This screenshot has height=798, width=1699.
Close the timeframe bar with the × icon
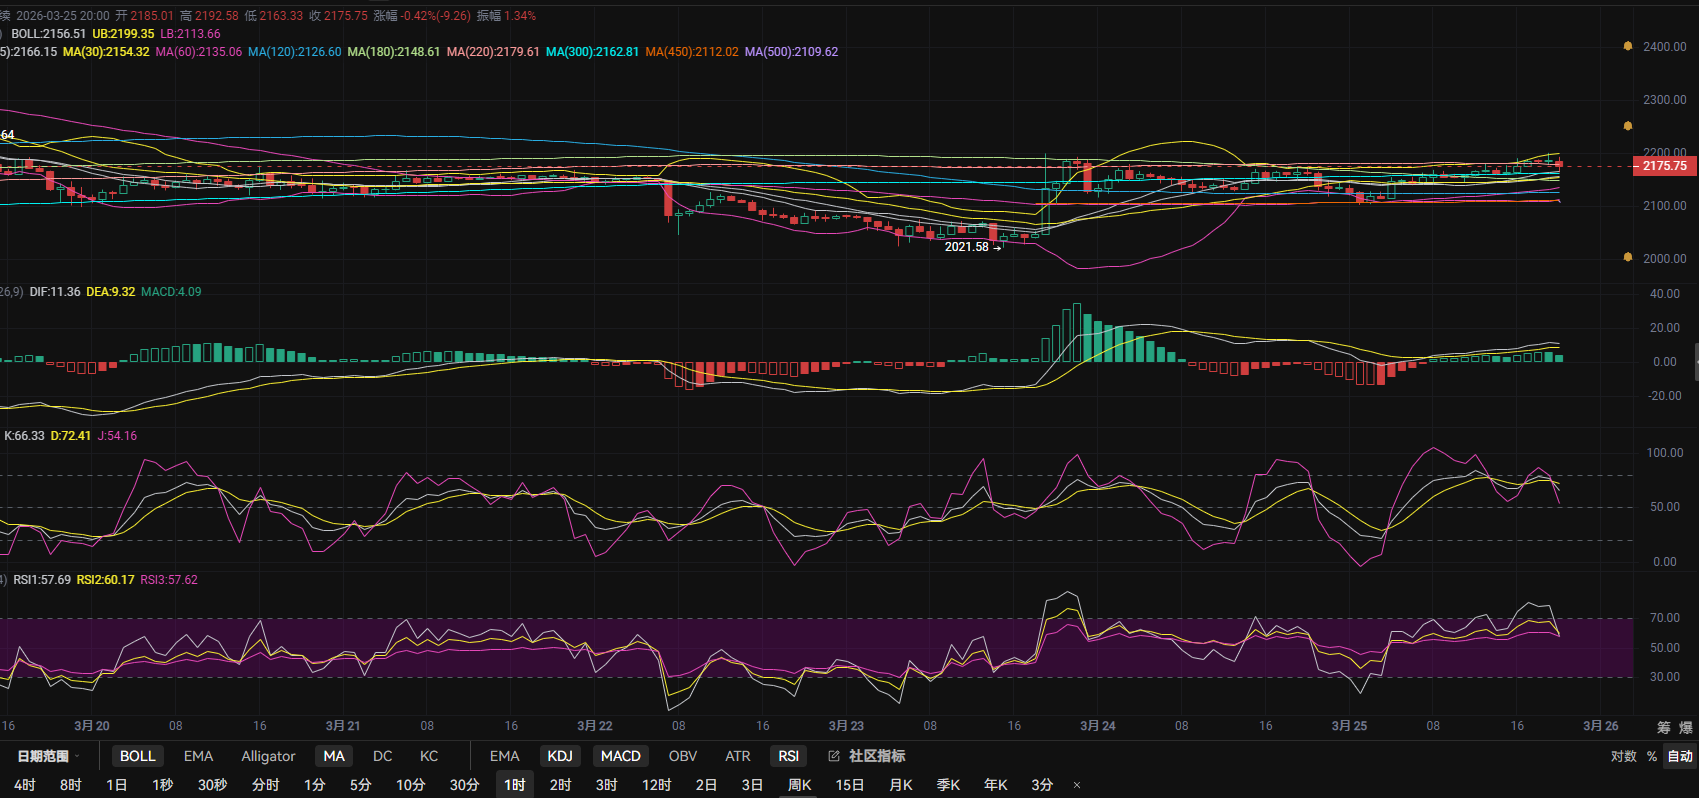click(x=1077, y=785)
